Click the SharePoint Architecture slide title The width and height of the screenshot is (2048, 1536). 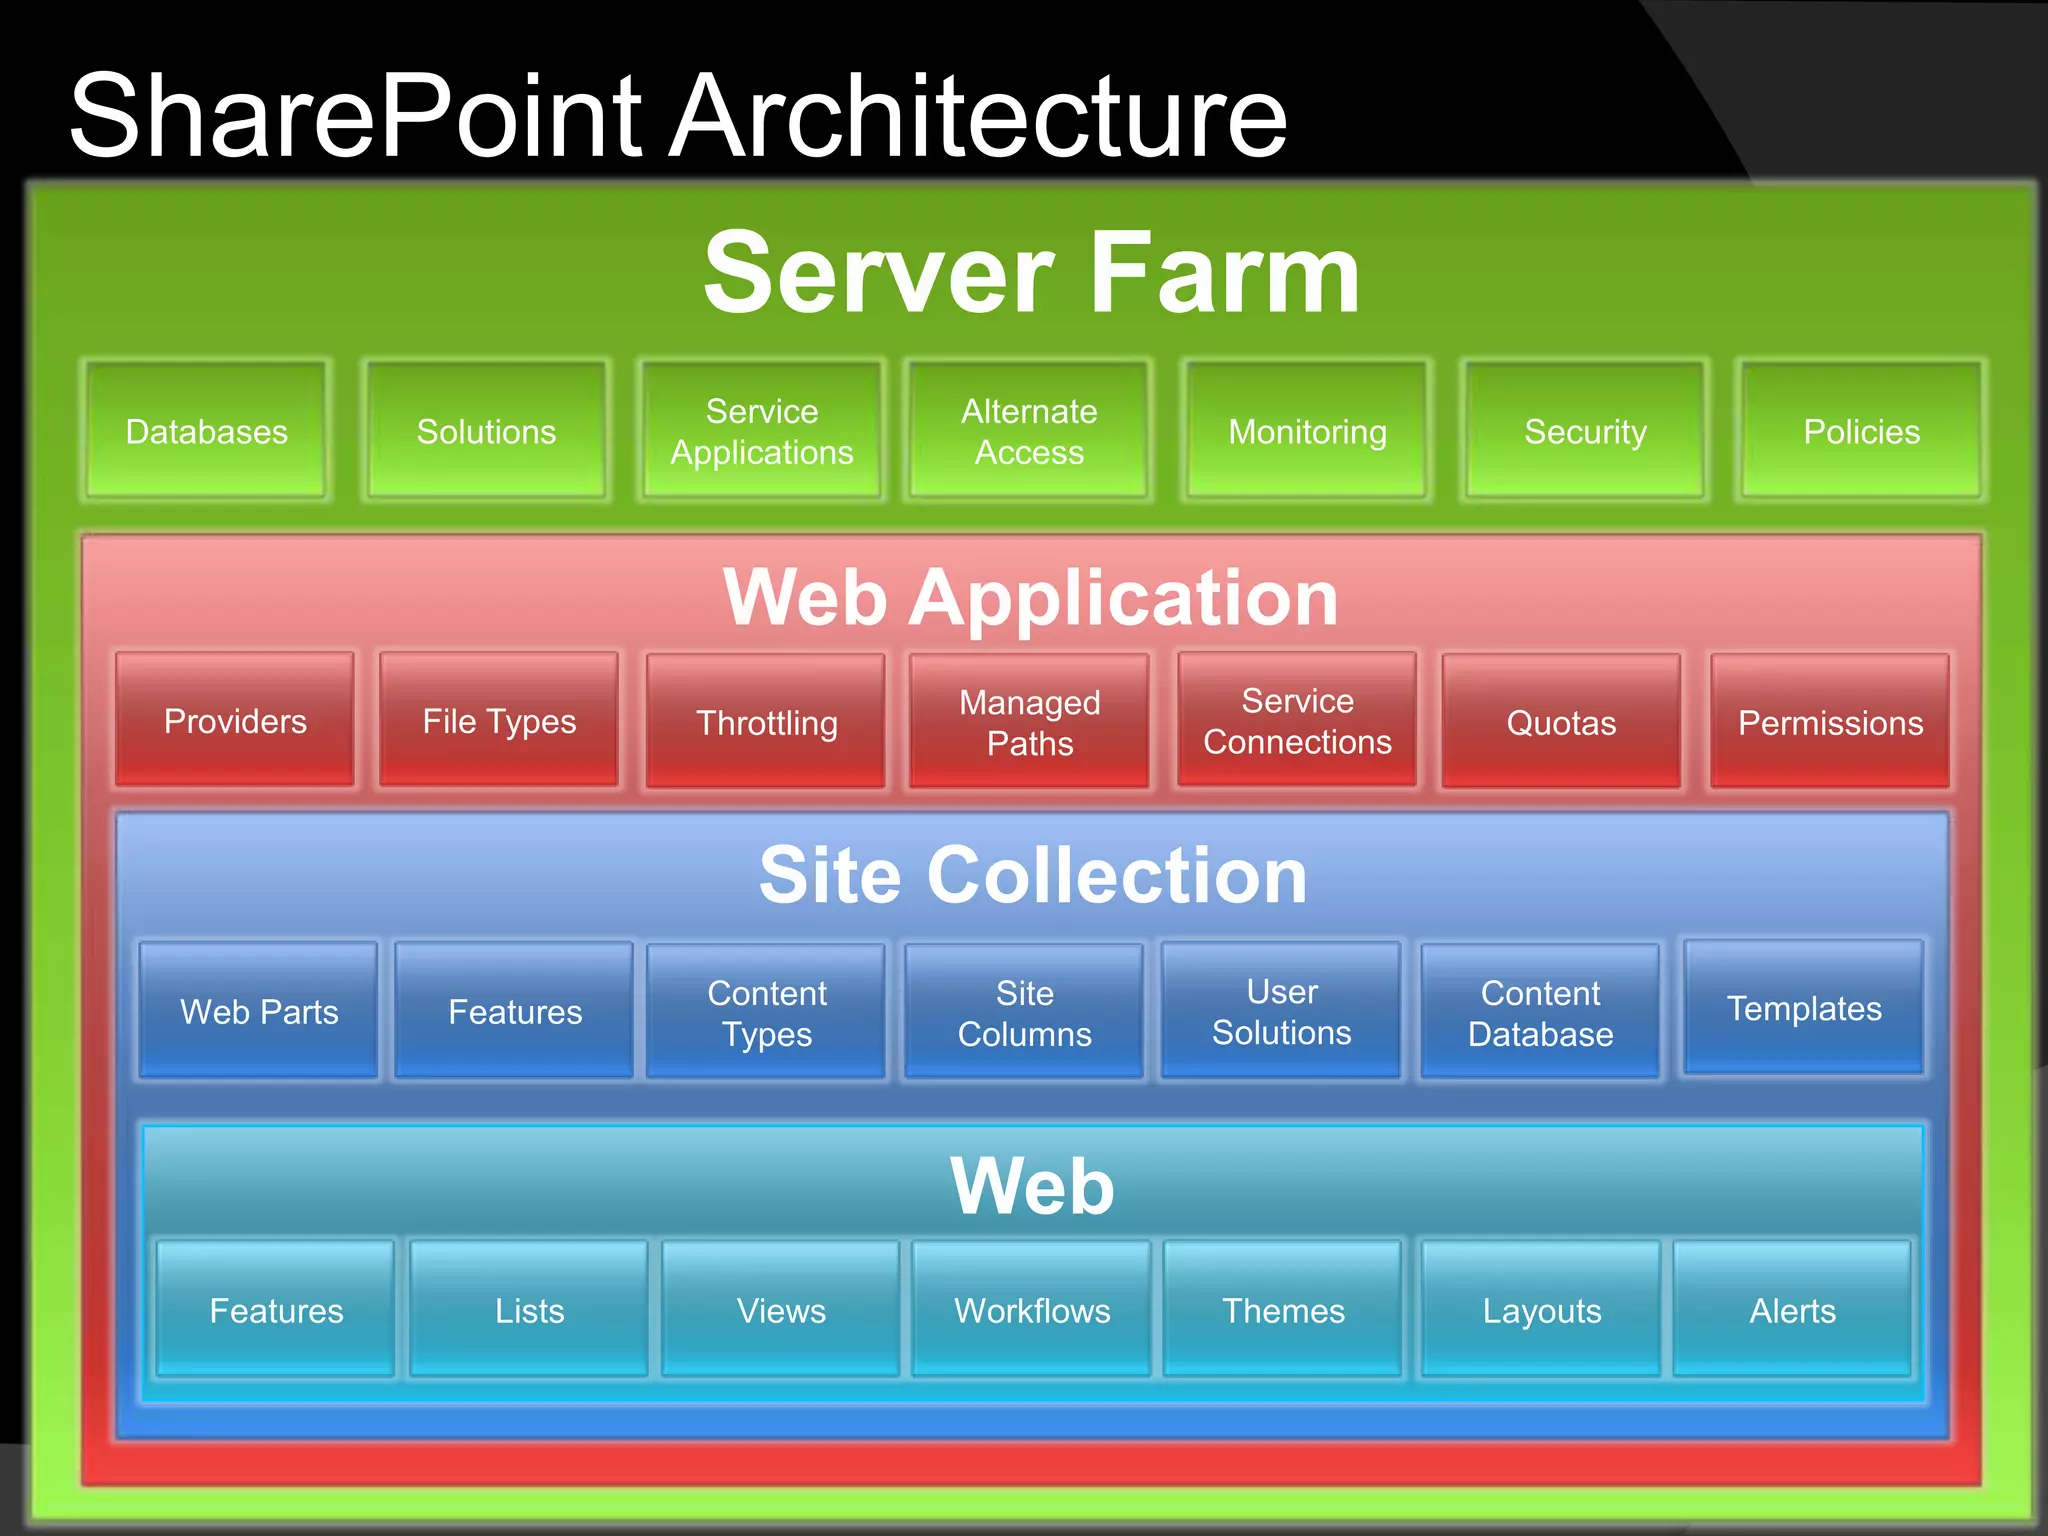point(678,115)
